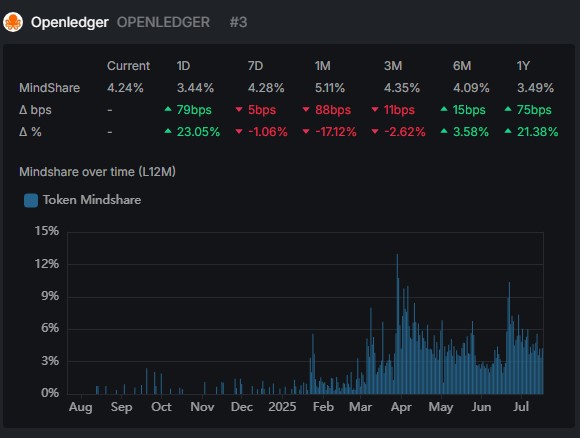Select the 3M column header

[x=393, y=66]
